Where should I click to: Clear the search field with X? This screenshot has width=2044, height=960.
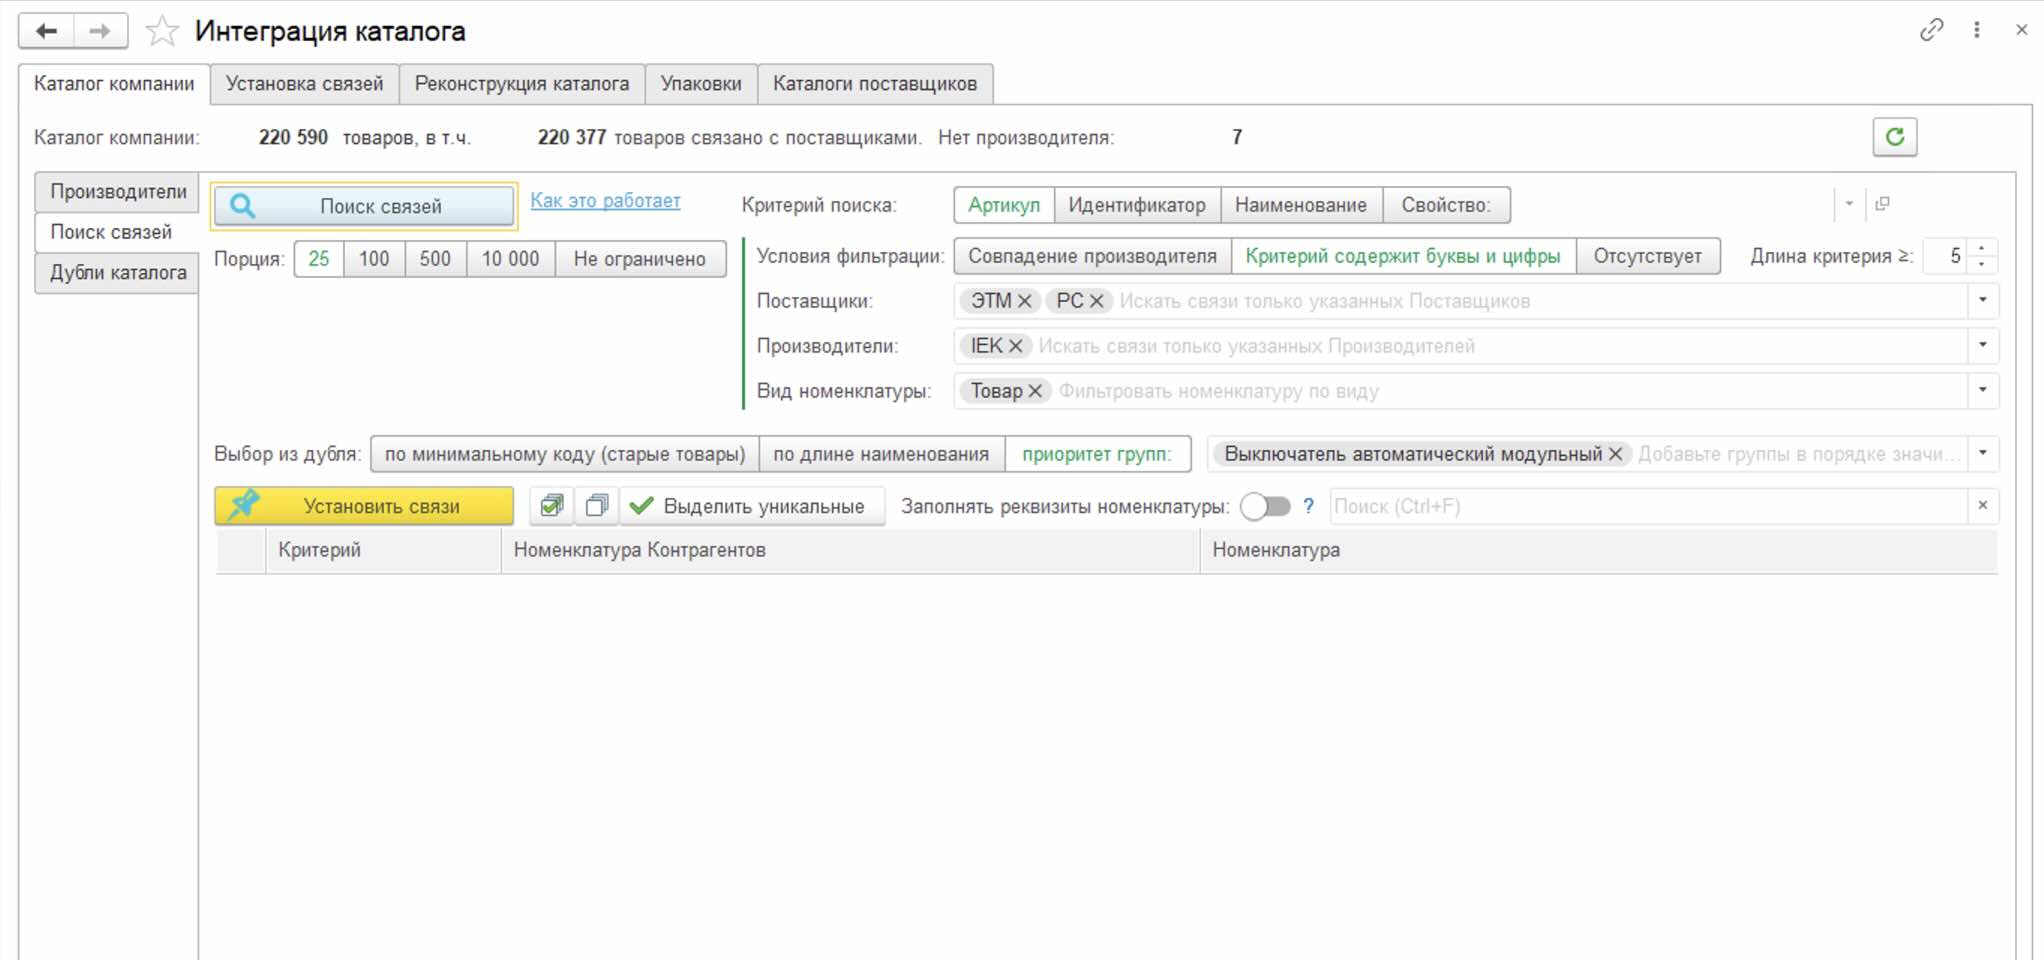pos(1982,506)
